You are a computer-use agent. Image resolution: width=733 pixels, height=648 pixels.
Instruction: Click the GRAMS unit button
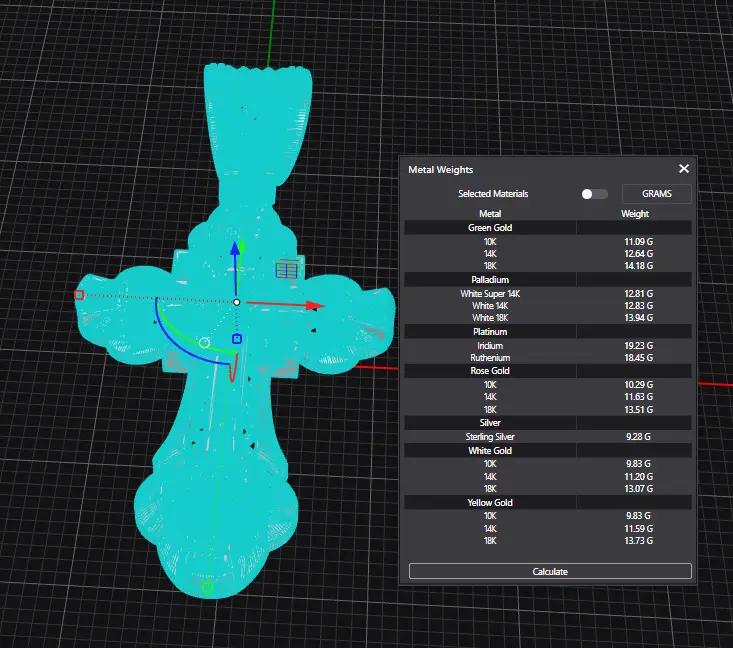tap(656, 193)
